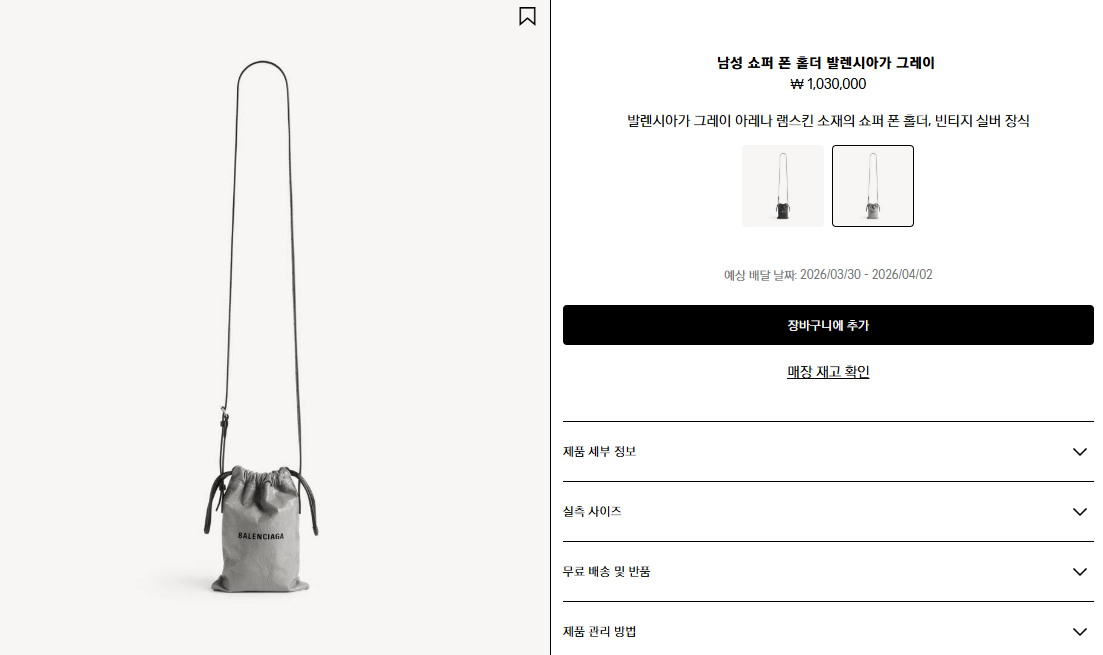The height and width of the screenshot is (655, 1103).
Task: Save product with the bookmark icon
Action: [x=527, y=16]
